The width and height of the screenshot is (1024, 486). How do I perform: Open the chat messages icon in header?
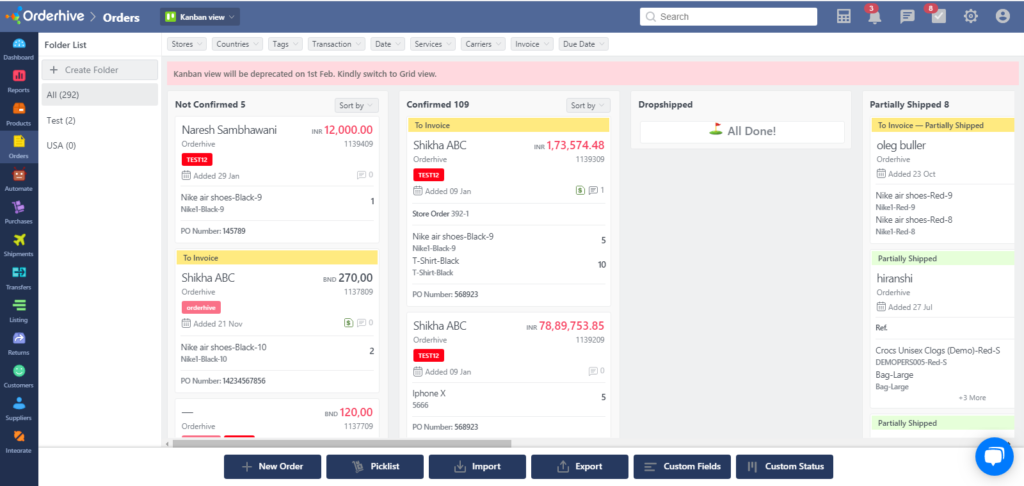coord(907,17)
